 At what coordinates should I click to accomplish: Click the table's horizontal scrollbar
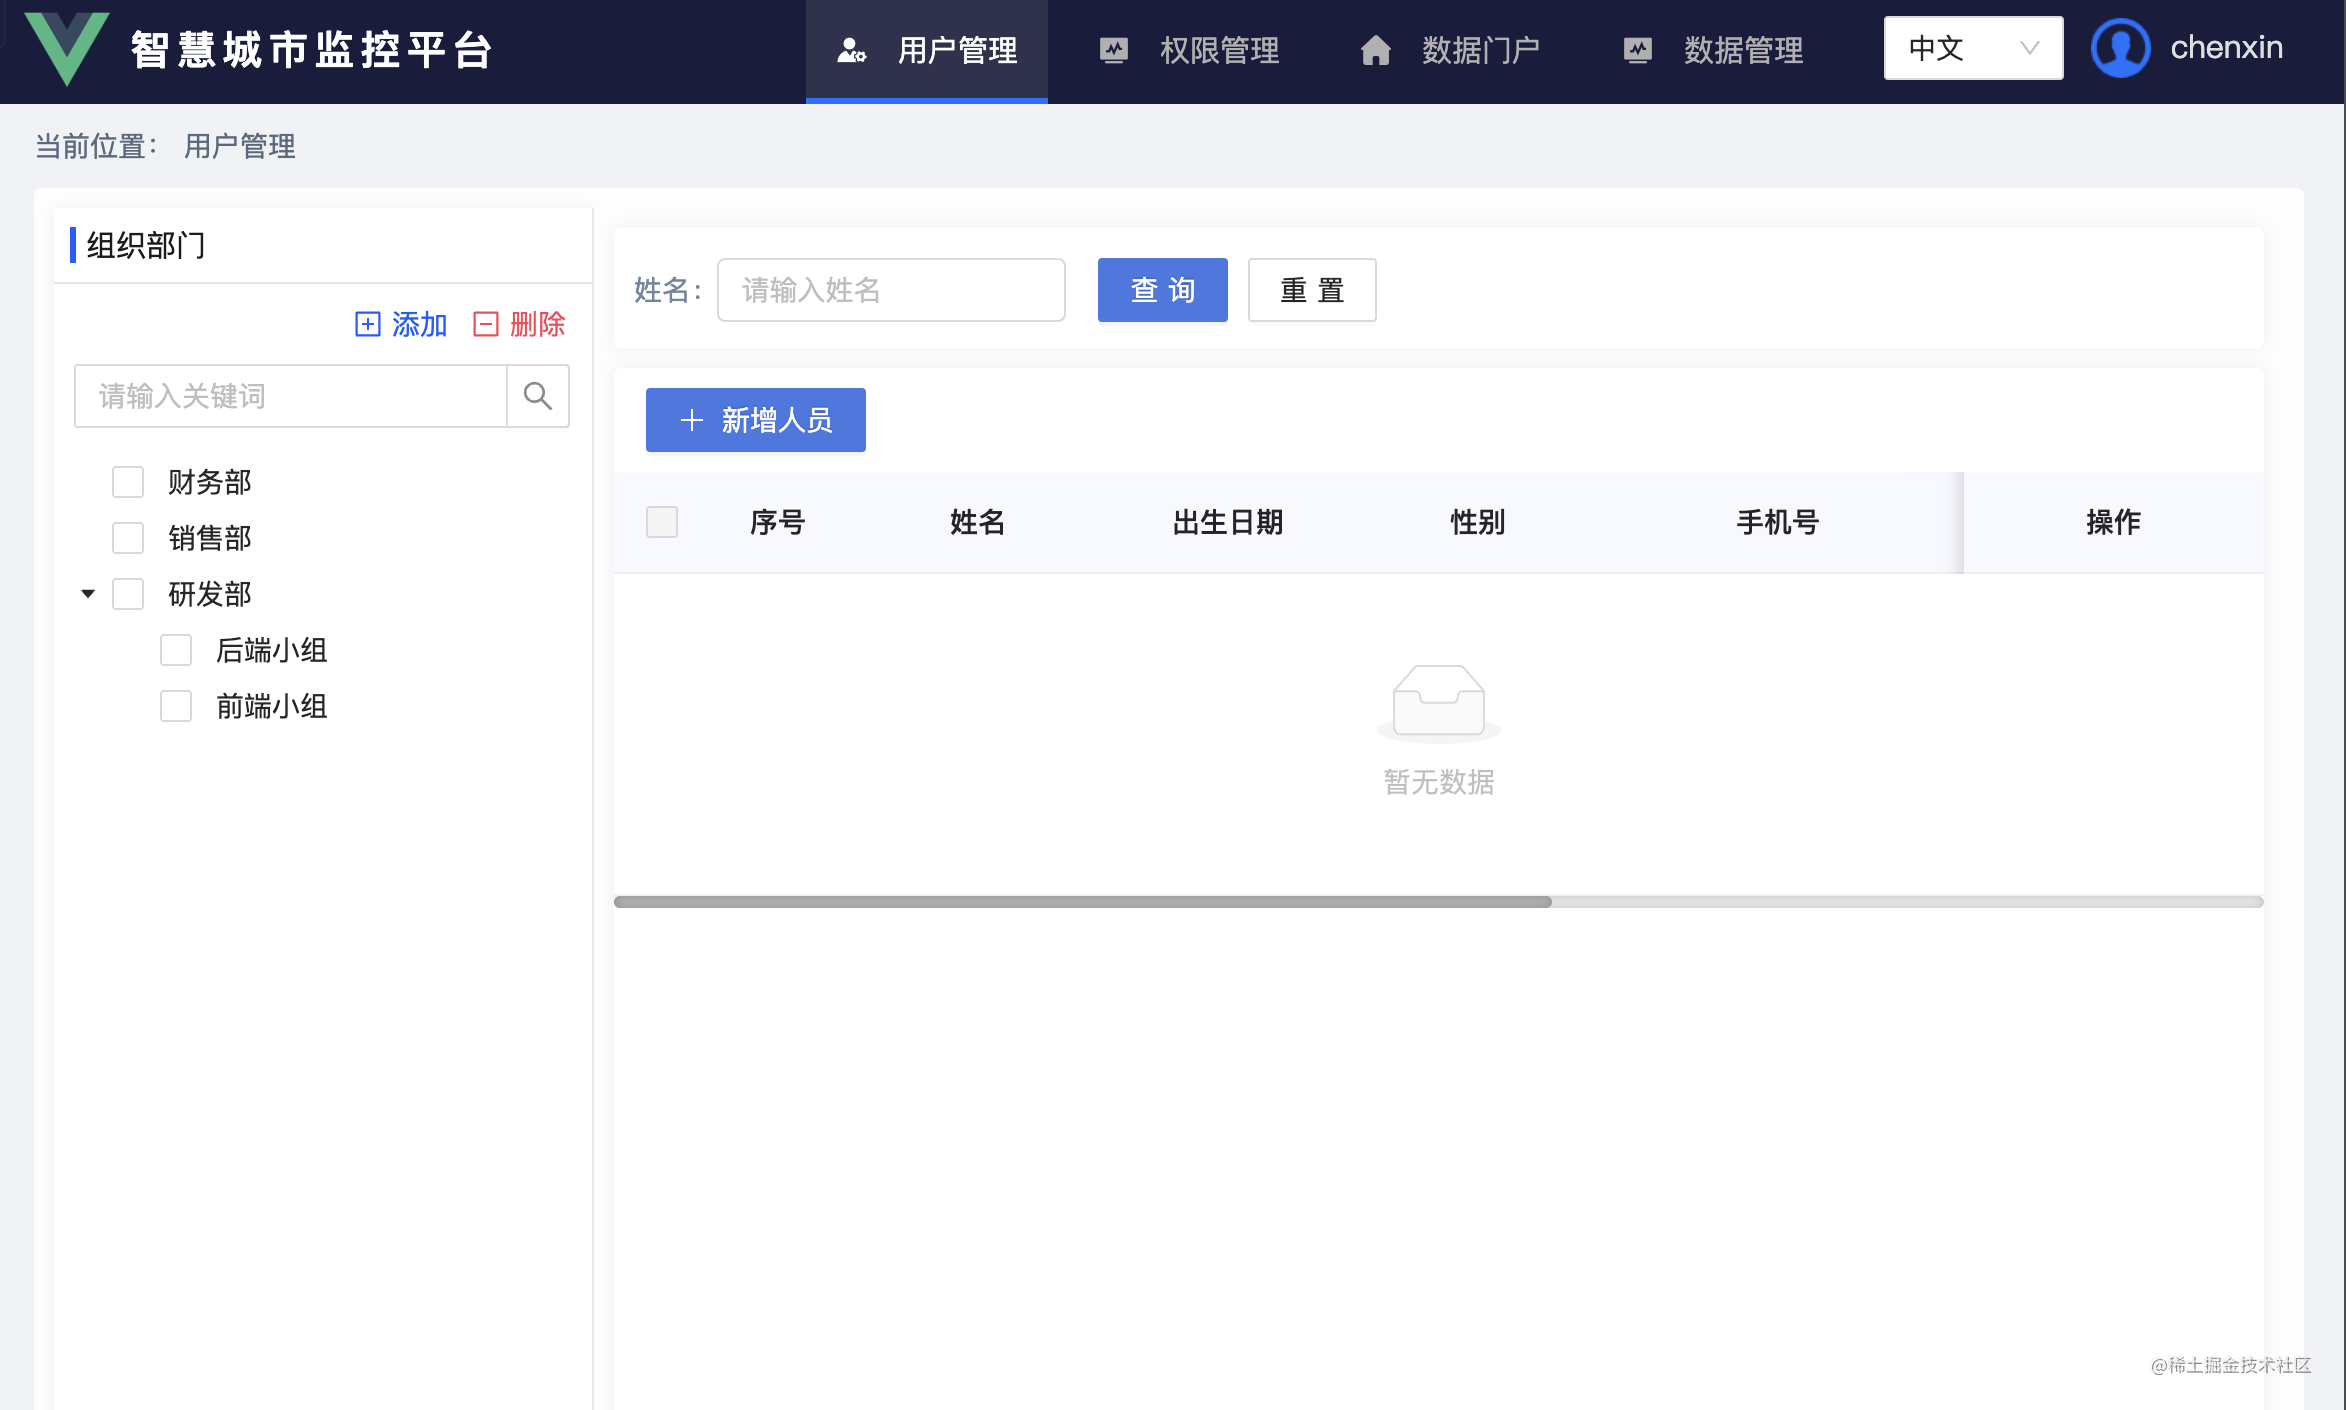pos(1082,902)
